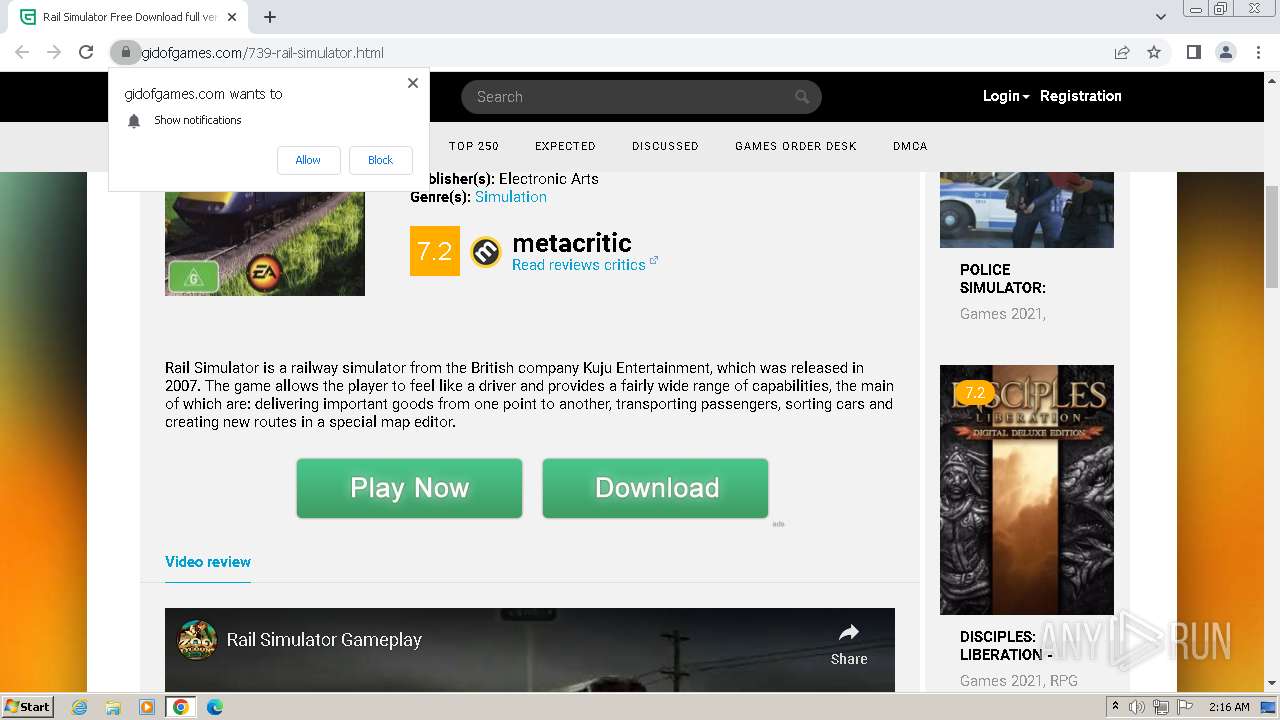
Task: Open the Disciples Liberation cover thumbnail
Action: click(x=1027, y=490)
